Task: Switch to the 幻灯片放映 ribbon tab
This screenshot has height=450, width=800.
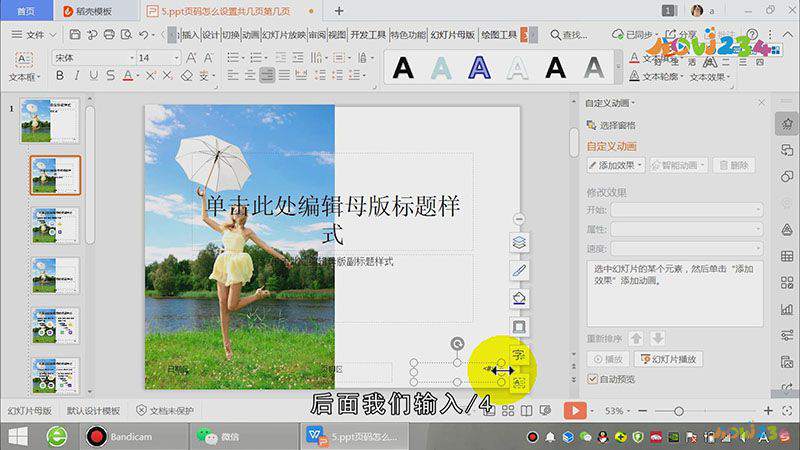Action: click(284, 35)
